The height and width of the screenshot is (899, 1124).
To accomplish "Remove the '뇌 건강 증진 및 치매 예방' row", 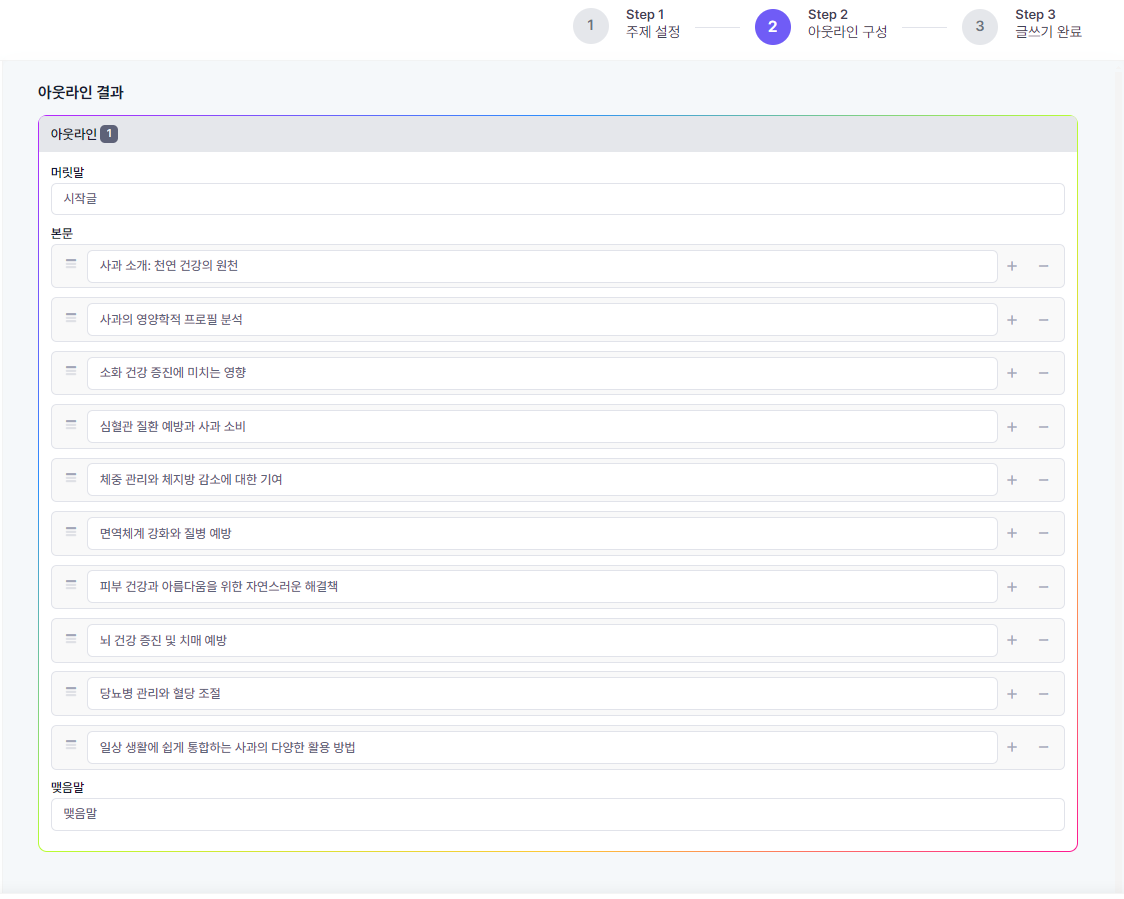I will 1043,640.
